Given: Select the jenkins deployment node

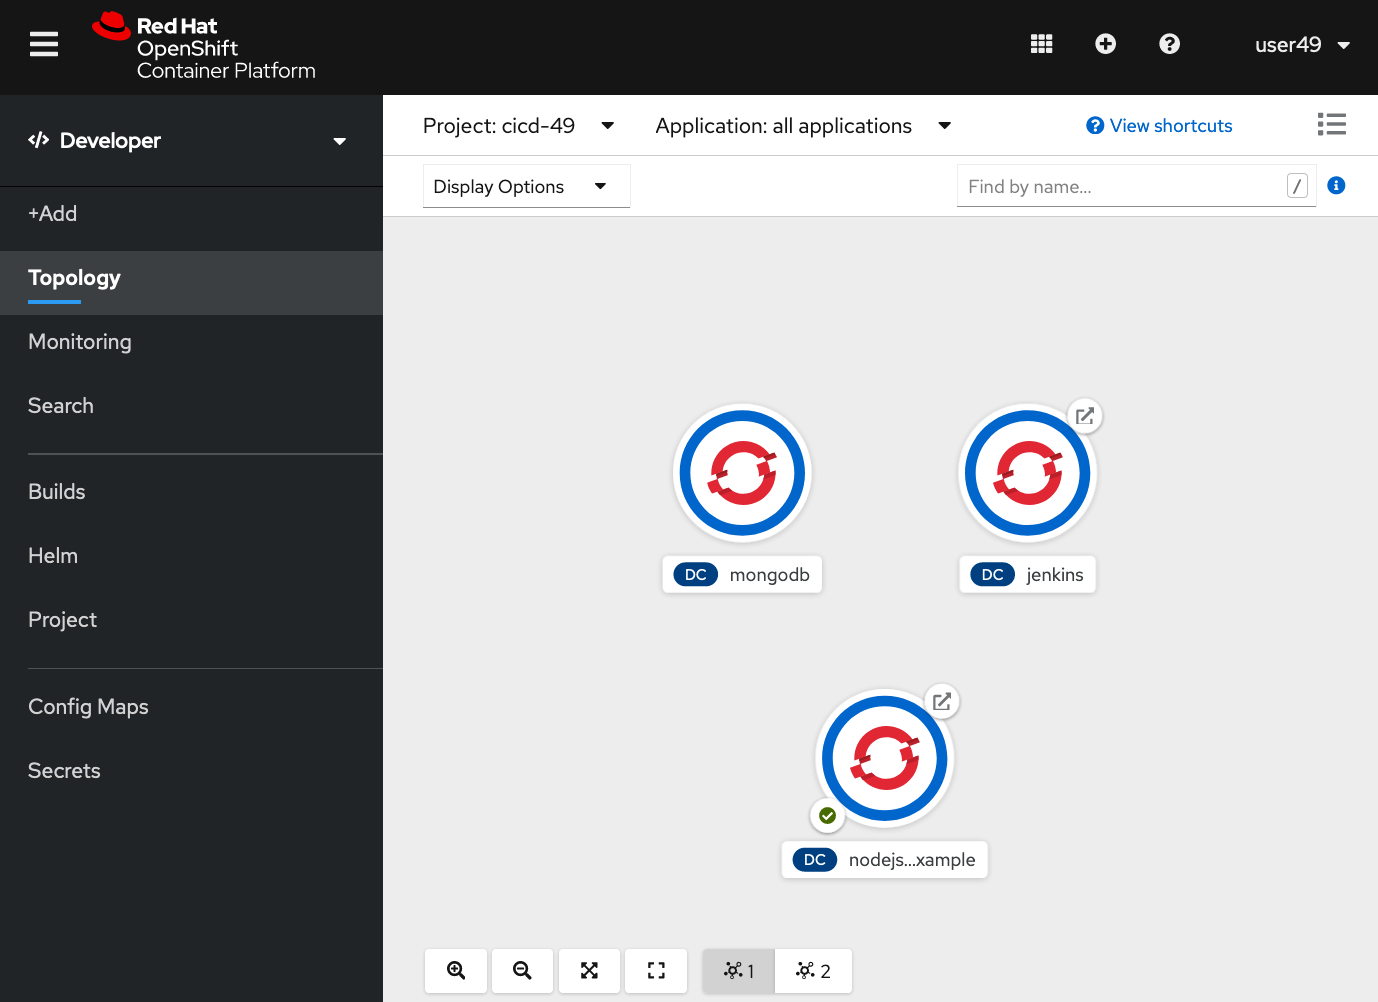Looking at the screenshot, I should click(x=1027, y=473).
